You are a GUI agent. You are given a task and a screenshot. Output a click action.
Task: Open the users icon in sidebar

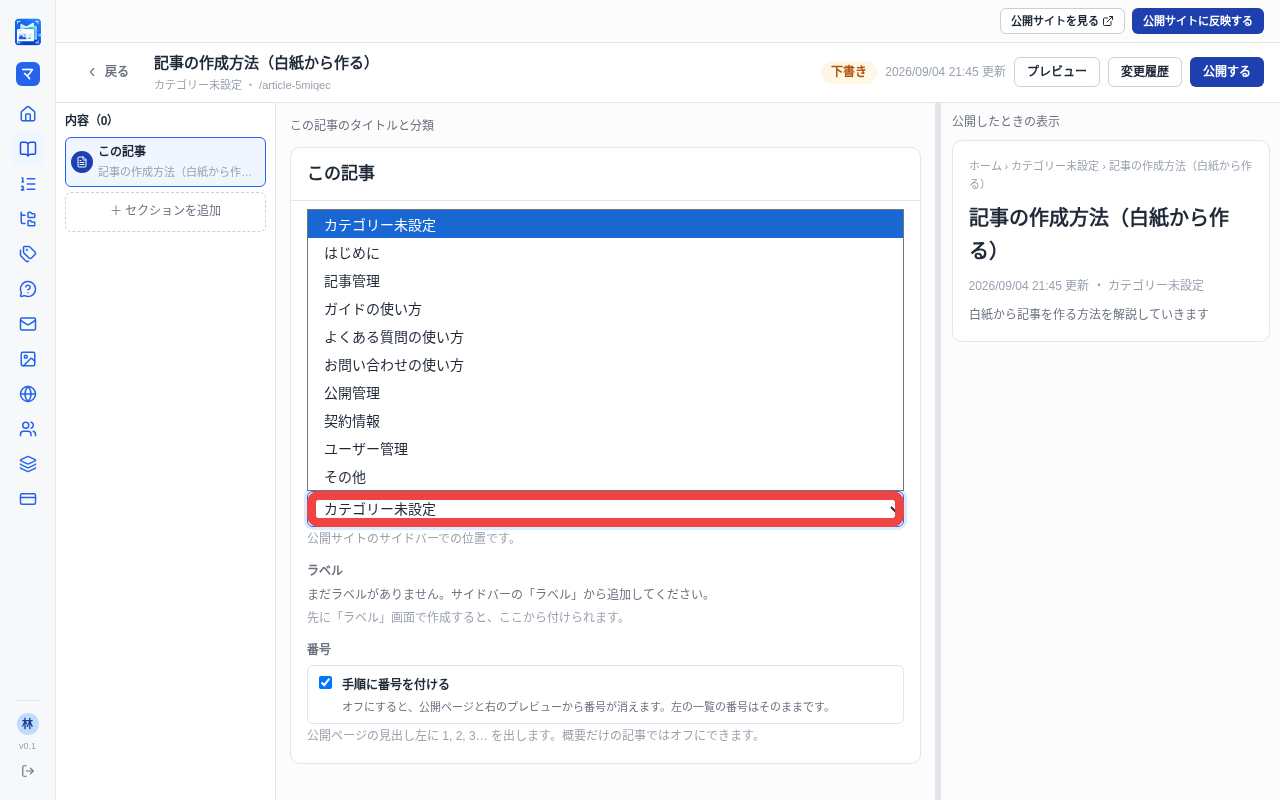pyautogui.click(x=28, y=429)
